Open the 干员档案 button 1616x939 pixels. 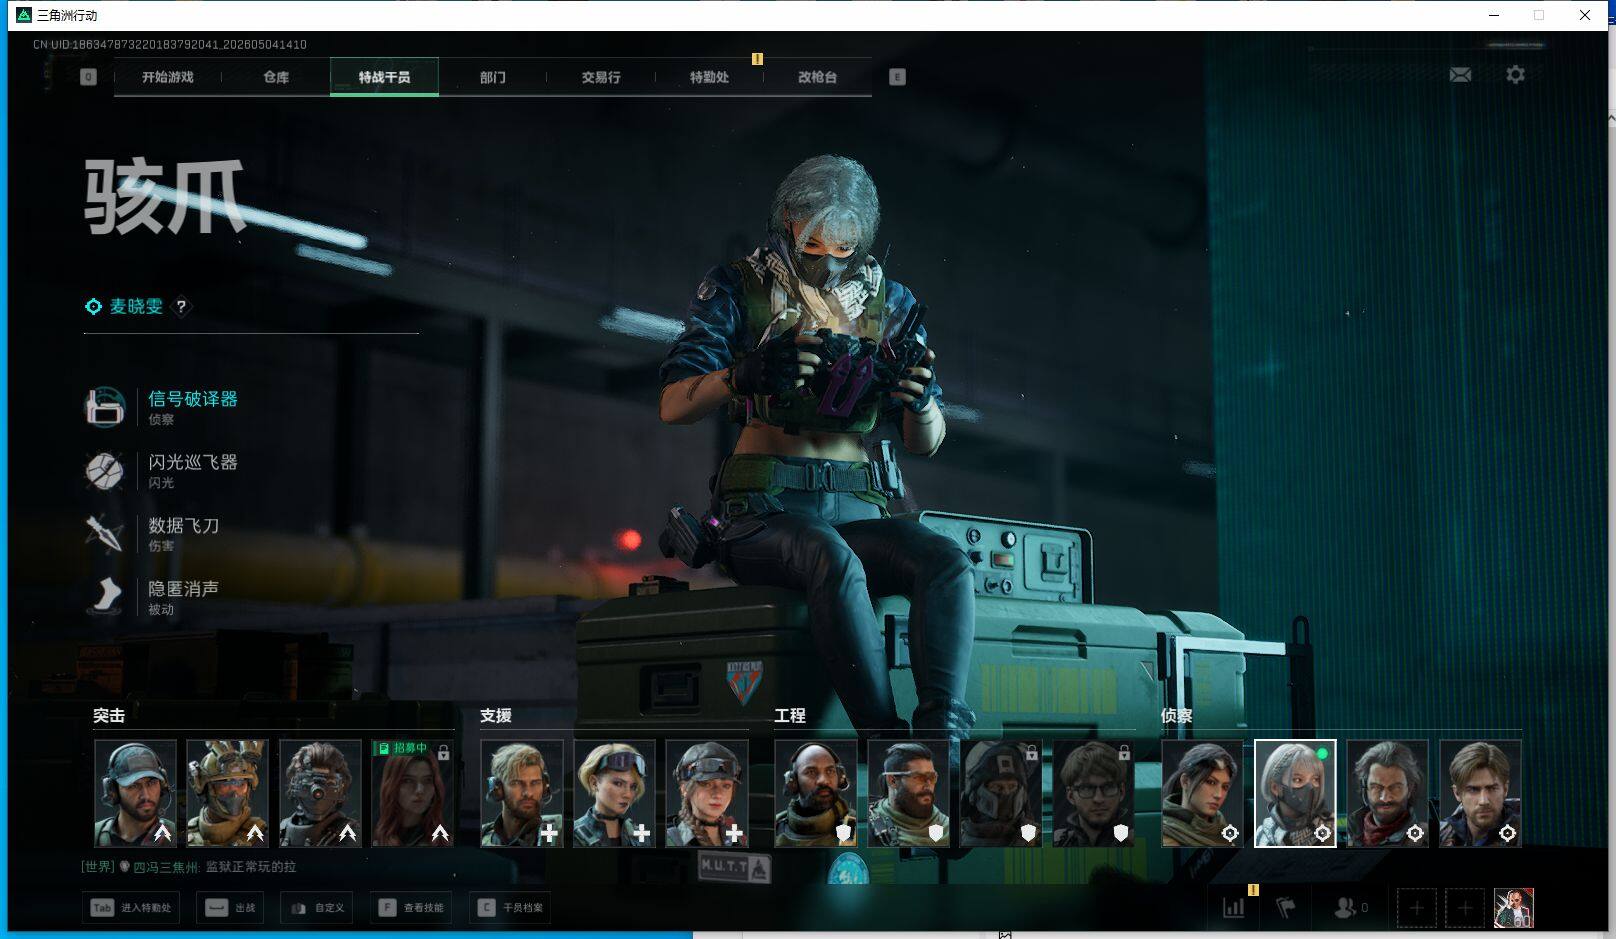510,908
